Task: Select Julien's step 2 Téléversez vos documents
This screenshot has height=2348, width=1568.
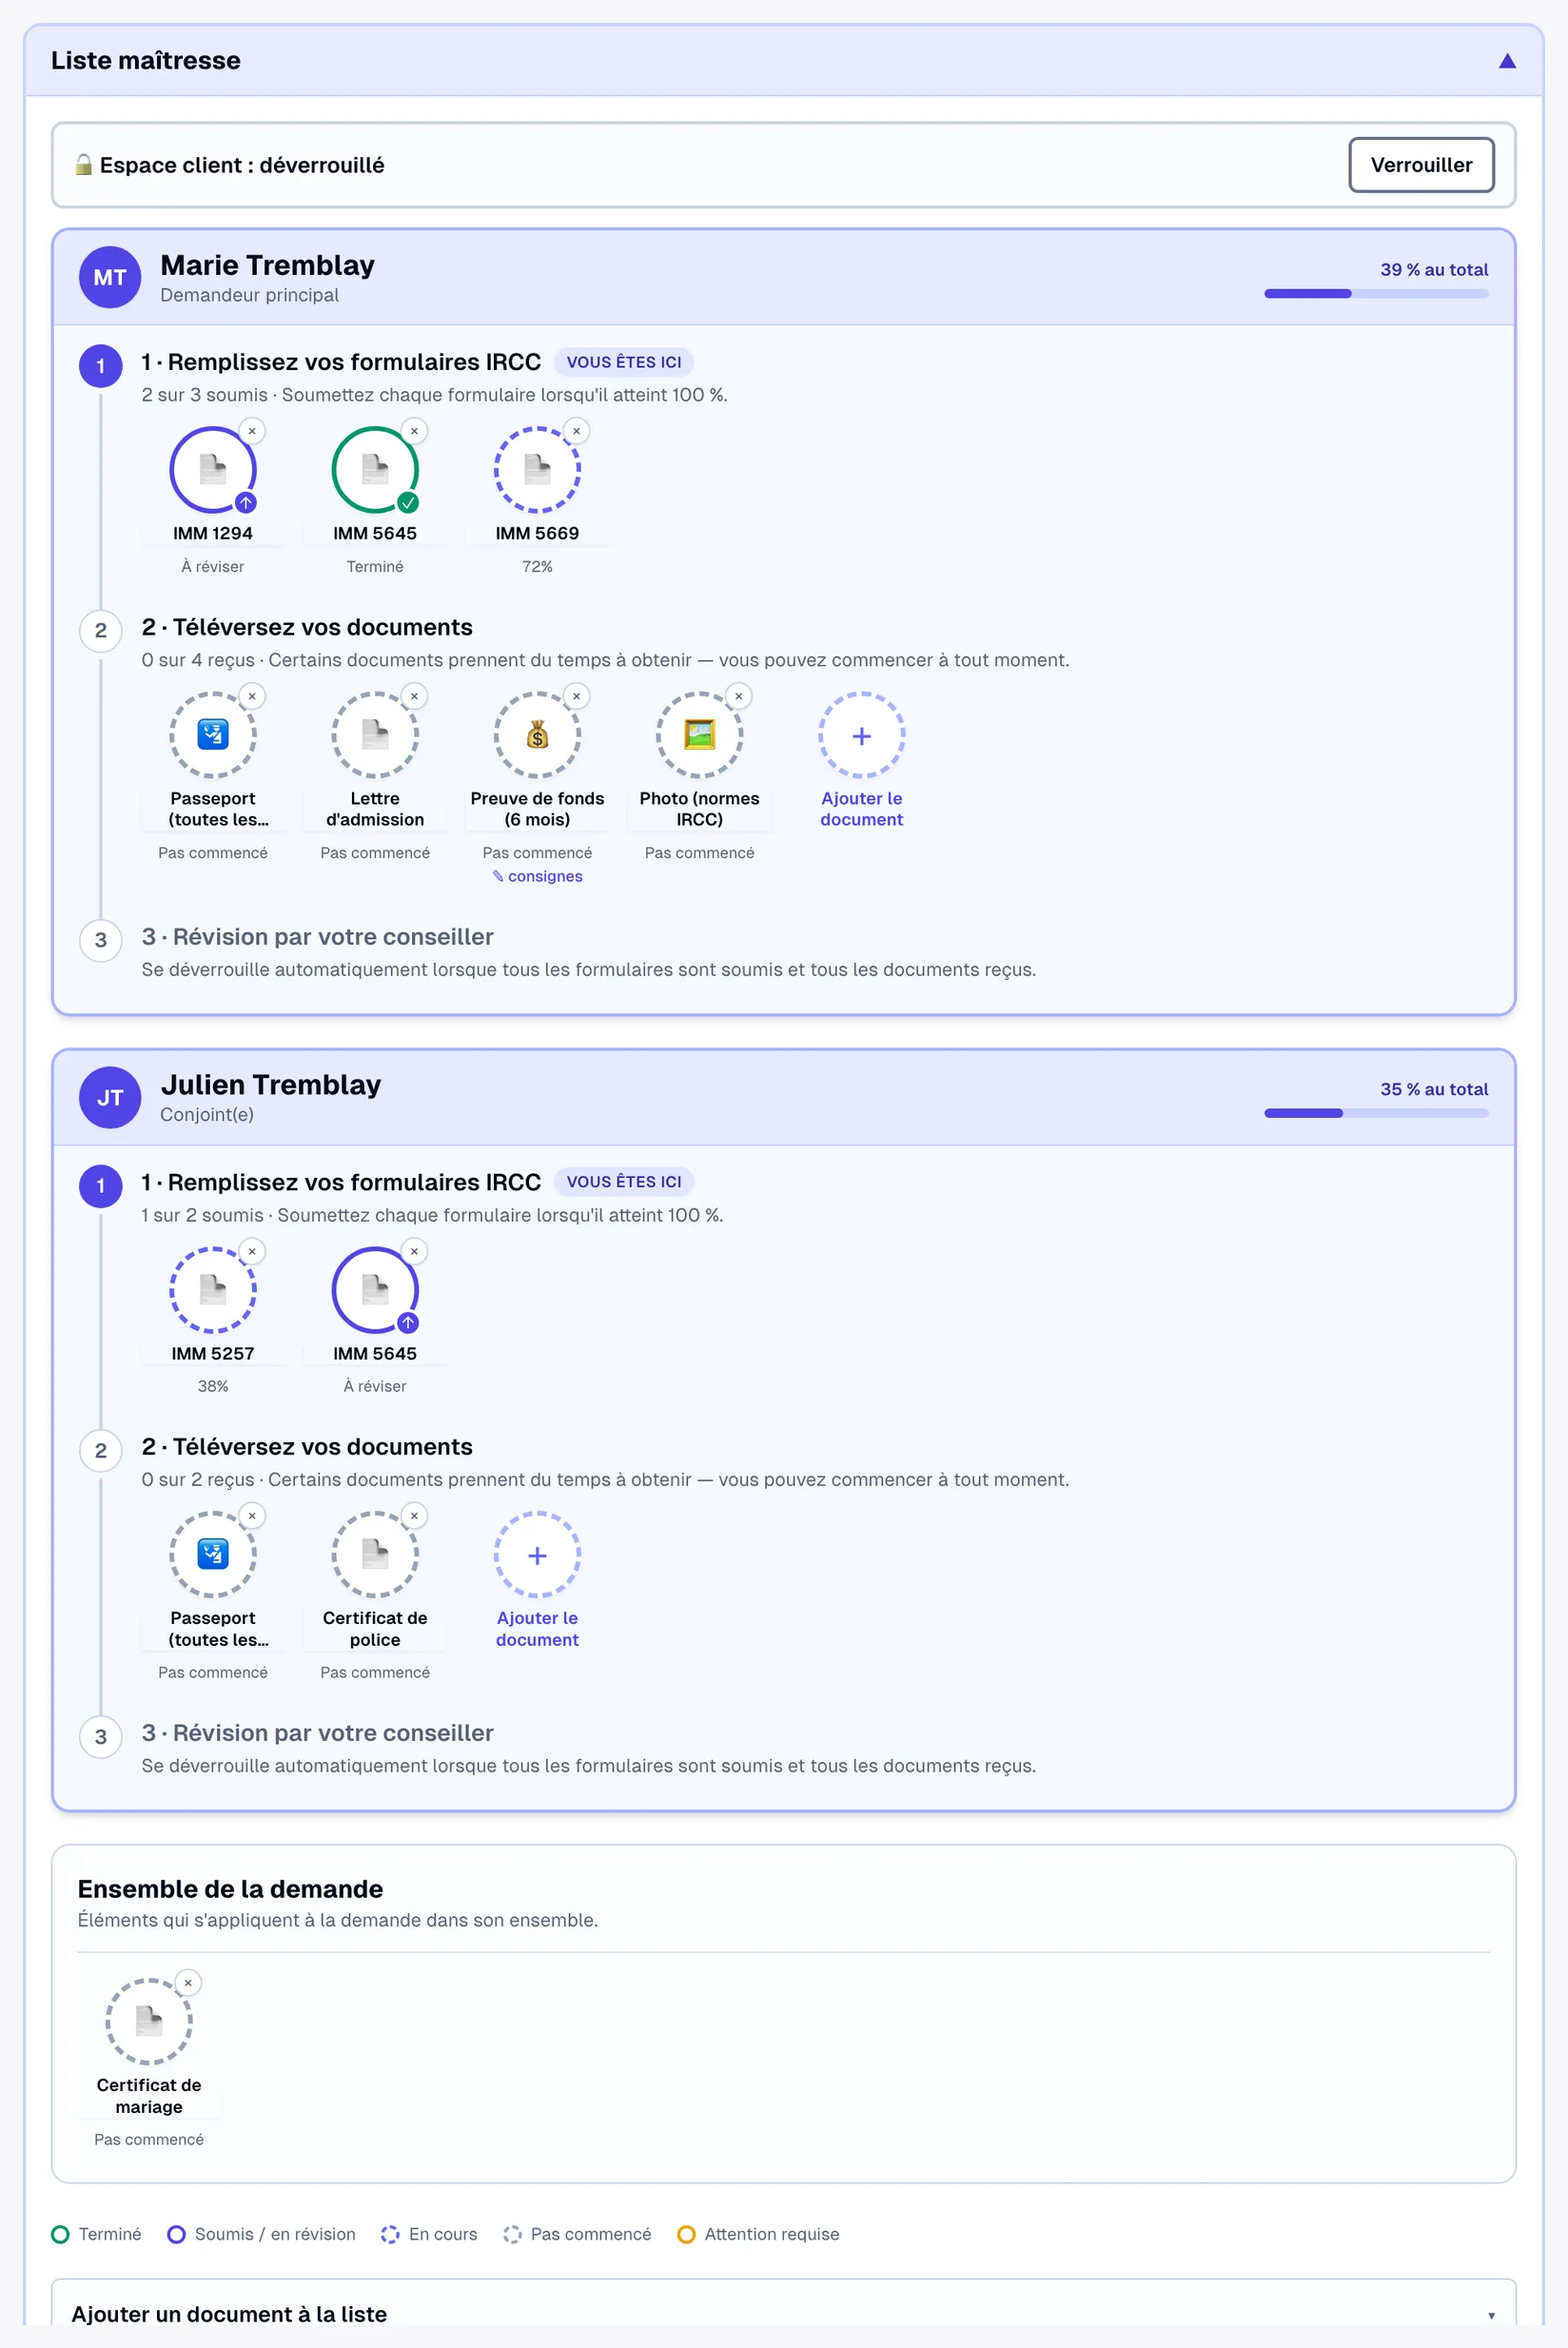Action: tap(307, 1446)
